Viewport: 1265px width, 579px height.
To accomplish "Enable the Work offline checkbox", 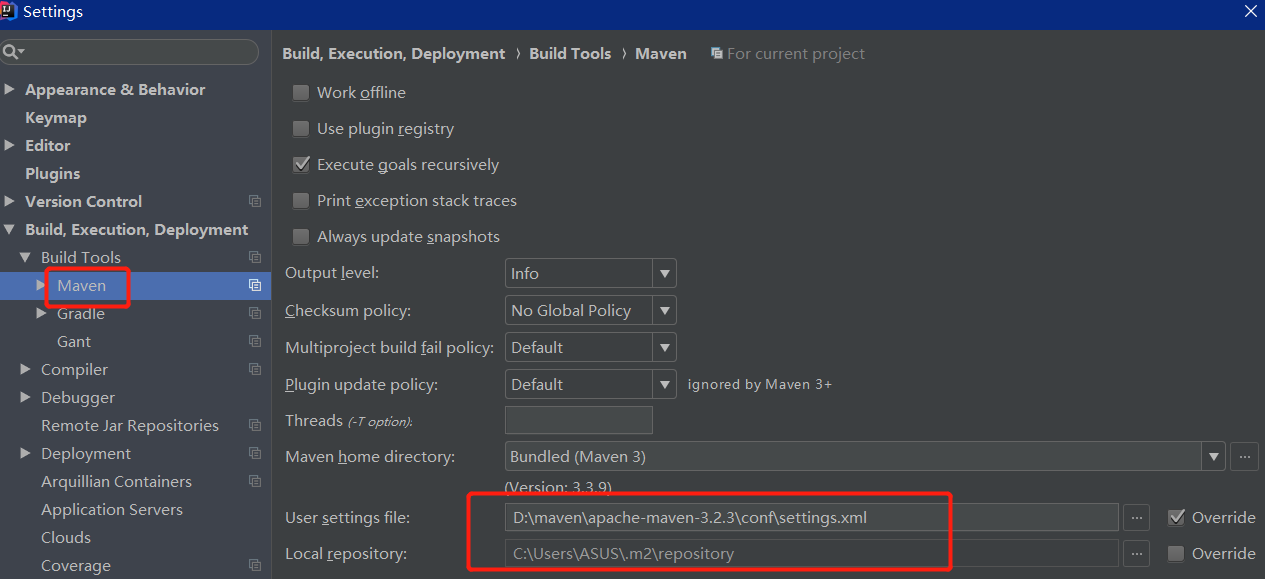I will tap(301, 92).
